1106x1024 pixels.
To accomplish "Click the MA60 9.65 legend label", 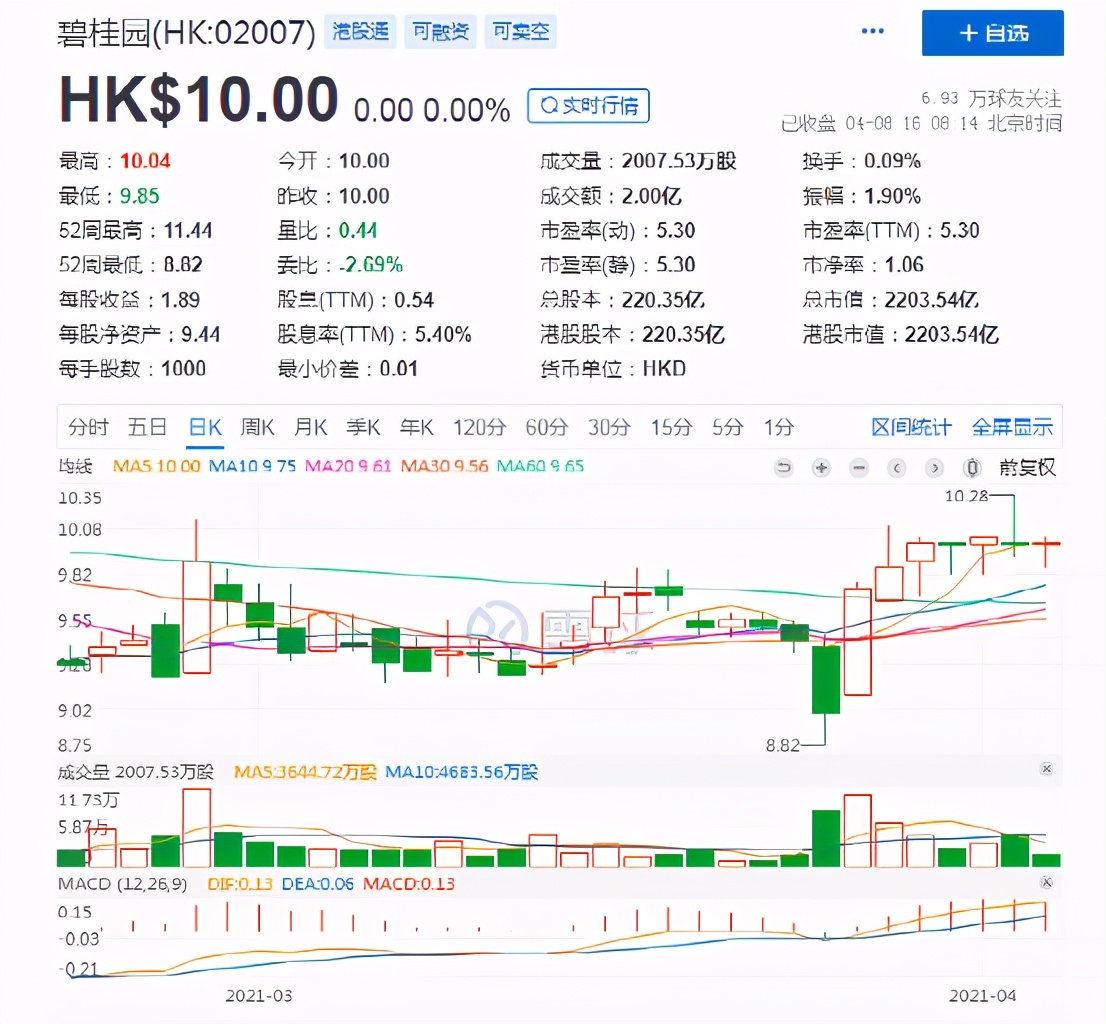I will point(540,466).
